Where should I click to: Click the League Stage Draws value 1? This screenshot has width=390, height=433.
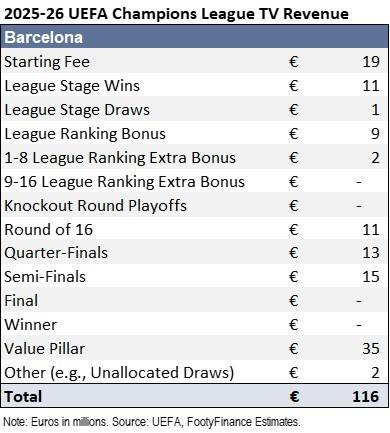pyautogui.click(x=375, y=110)
